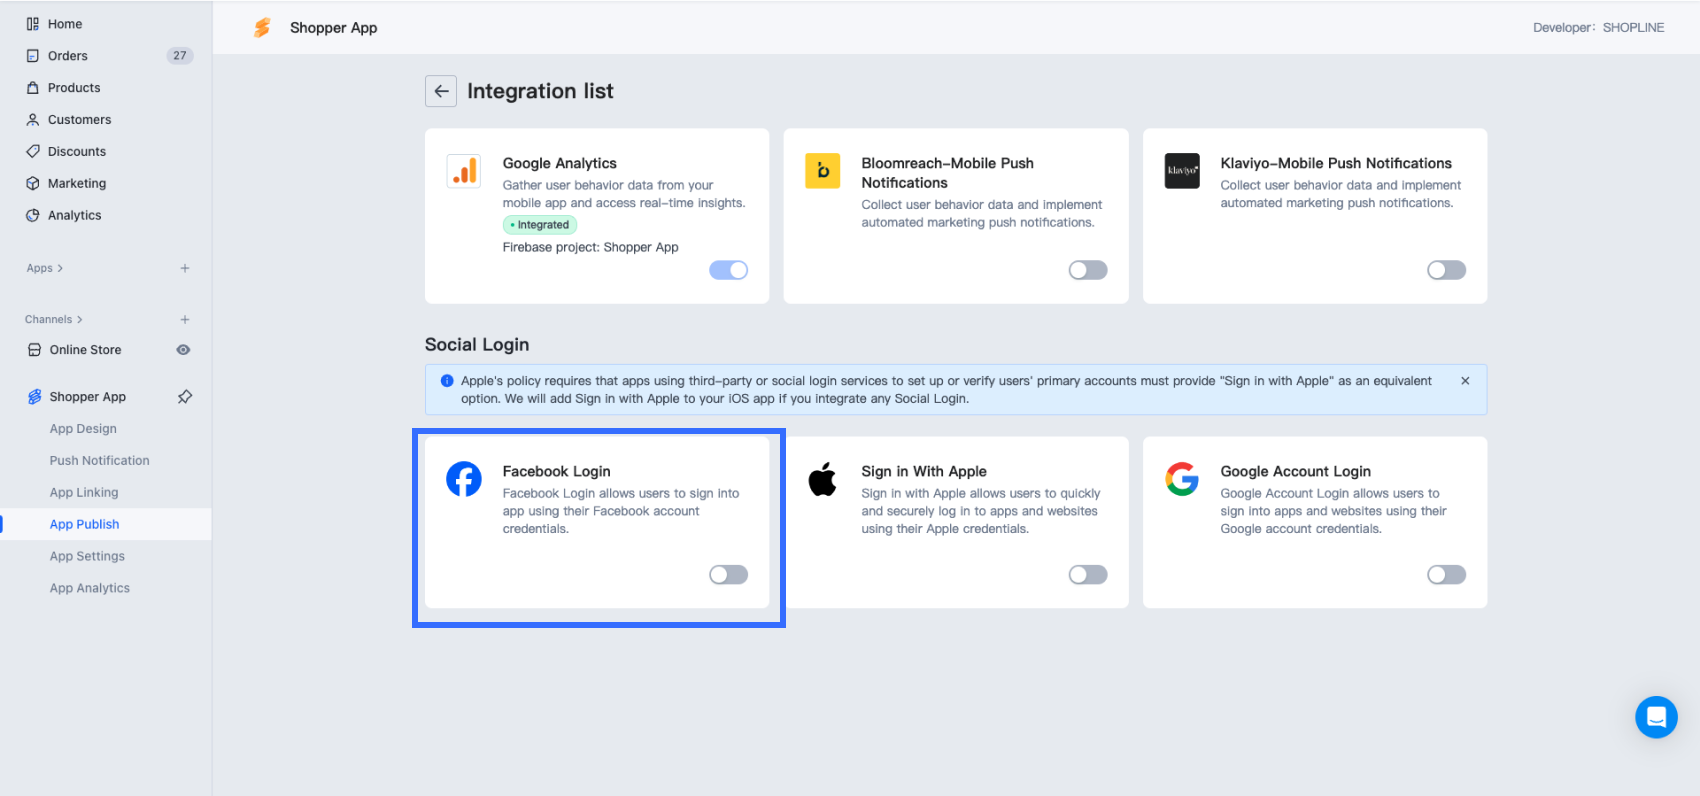Navigate to Marketing in the sidebar
The image size is (1700, 796).
[77, 184]
